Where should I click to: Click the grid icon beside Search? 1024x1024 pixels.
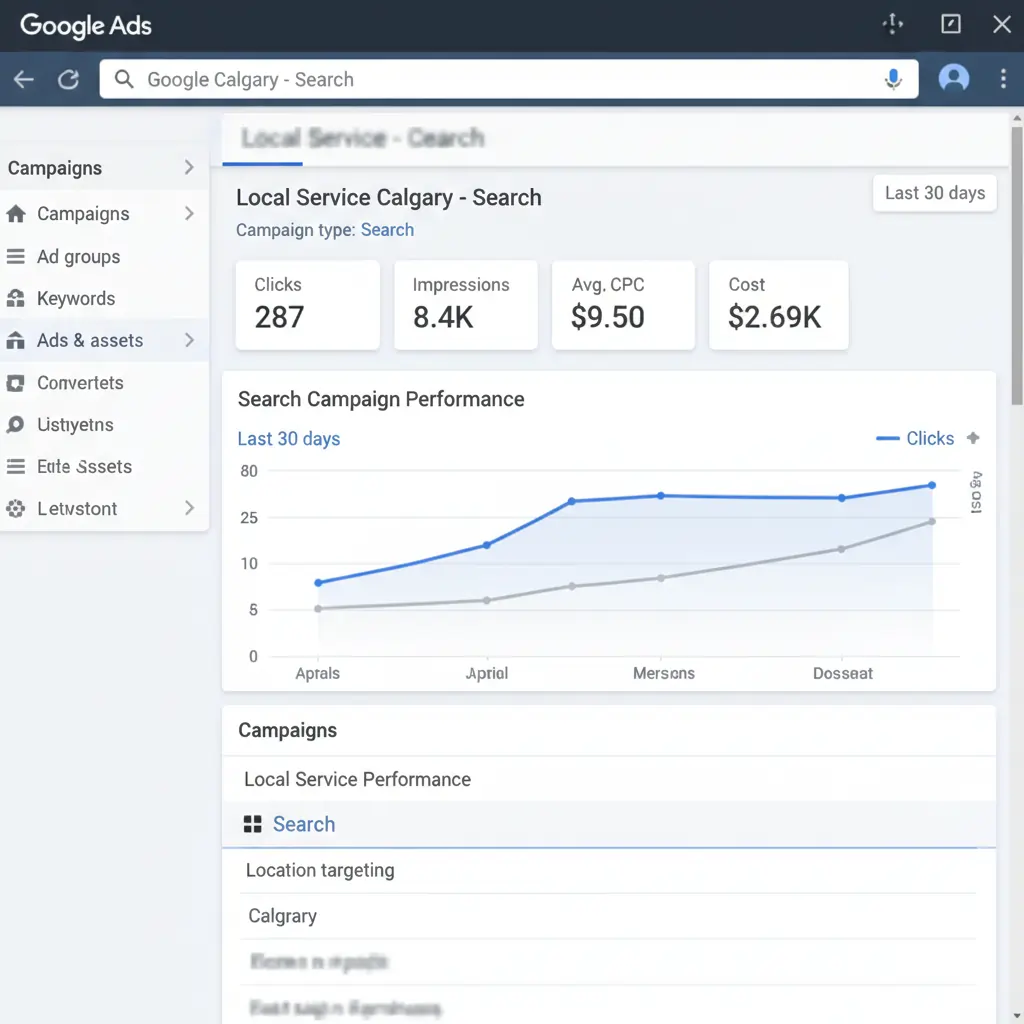[x=253, y=824]
